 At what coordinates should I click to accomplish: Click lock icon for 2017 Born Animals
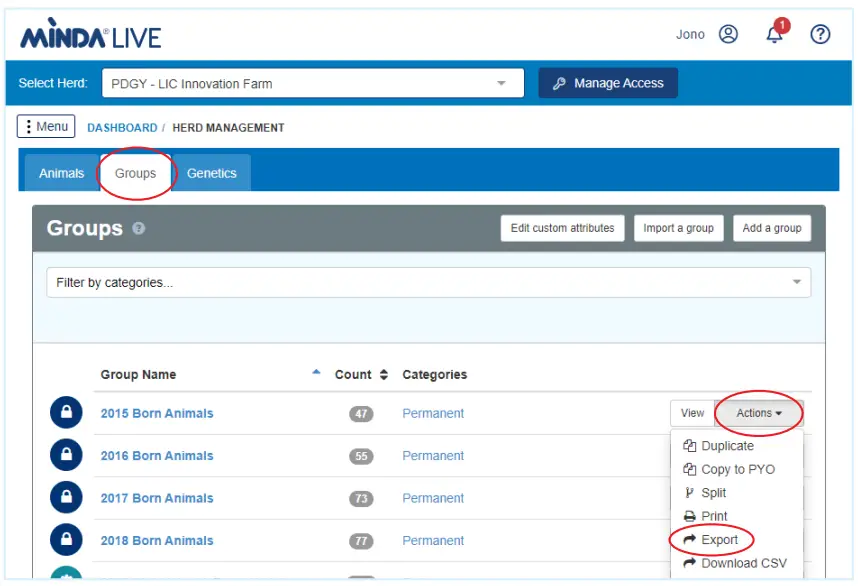point(66,497)
